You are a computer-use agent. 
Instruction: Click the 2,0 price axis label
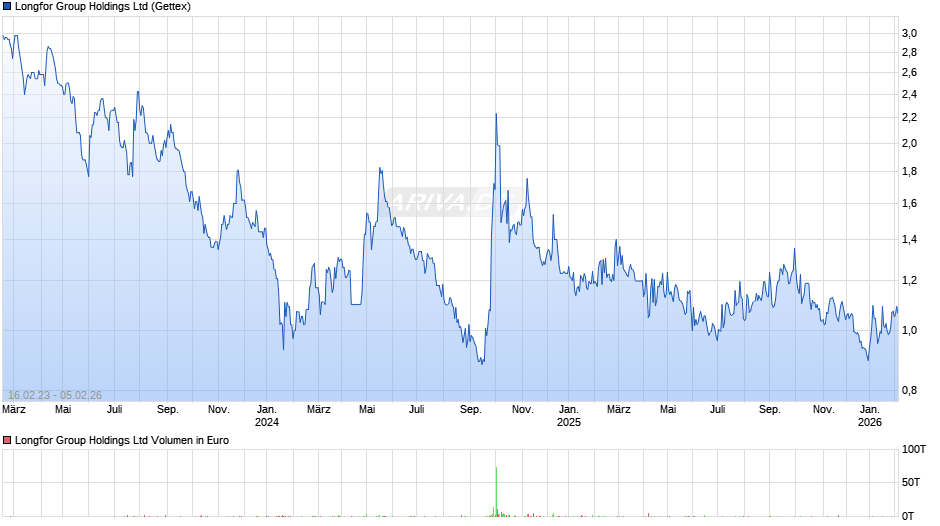[909, 143]
